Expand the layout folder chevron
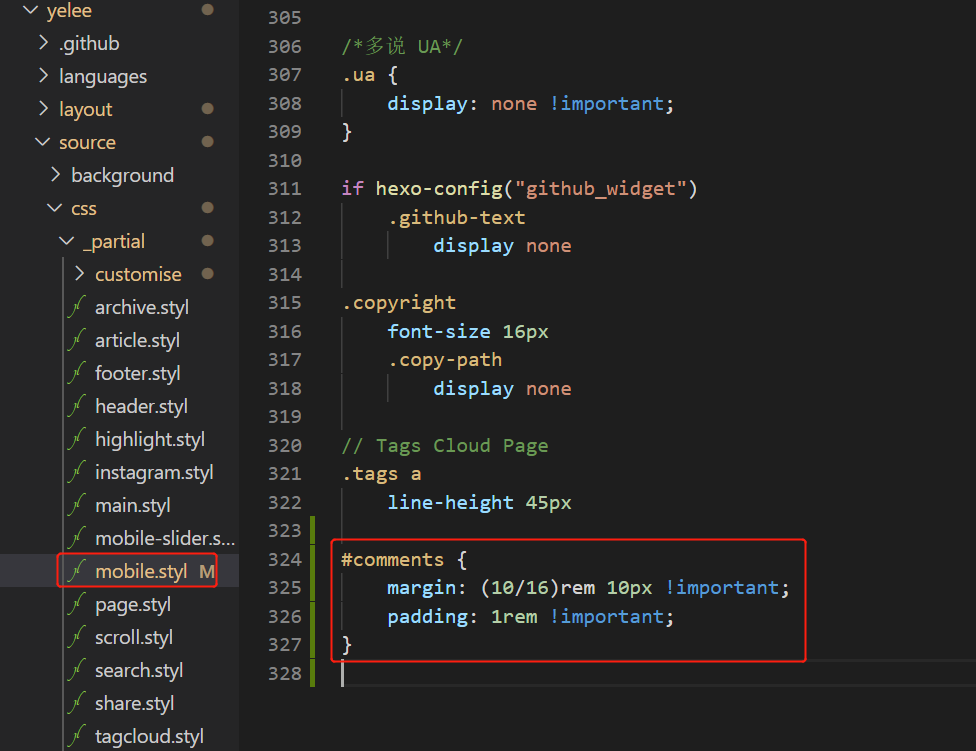The height and width of the screenshot is (751, 976). coord(43,110)
